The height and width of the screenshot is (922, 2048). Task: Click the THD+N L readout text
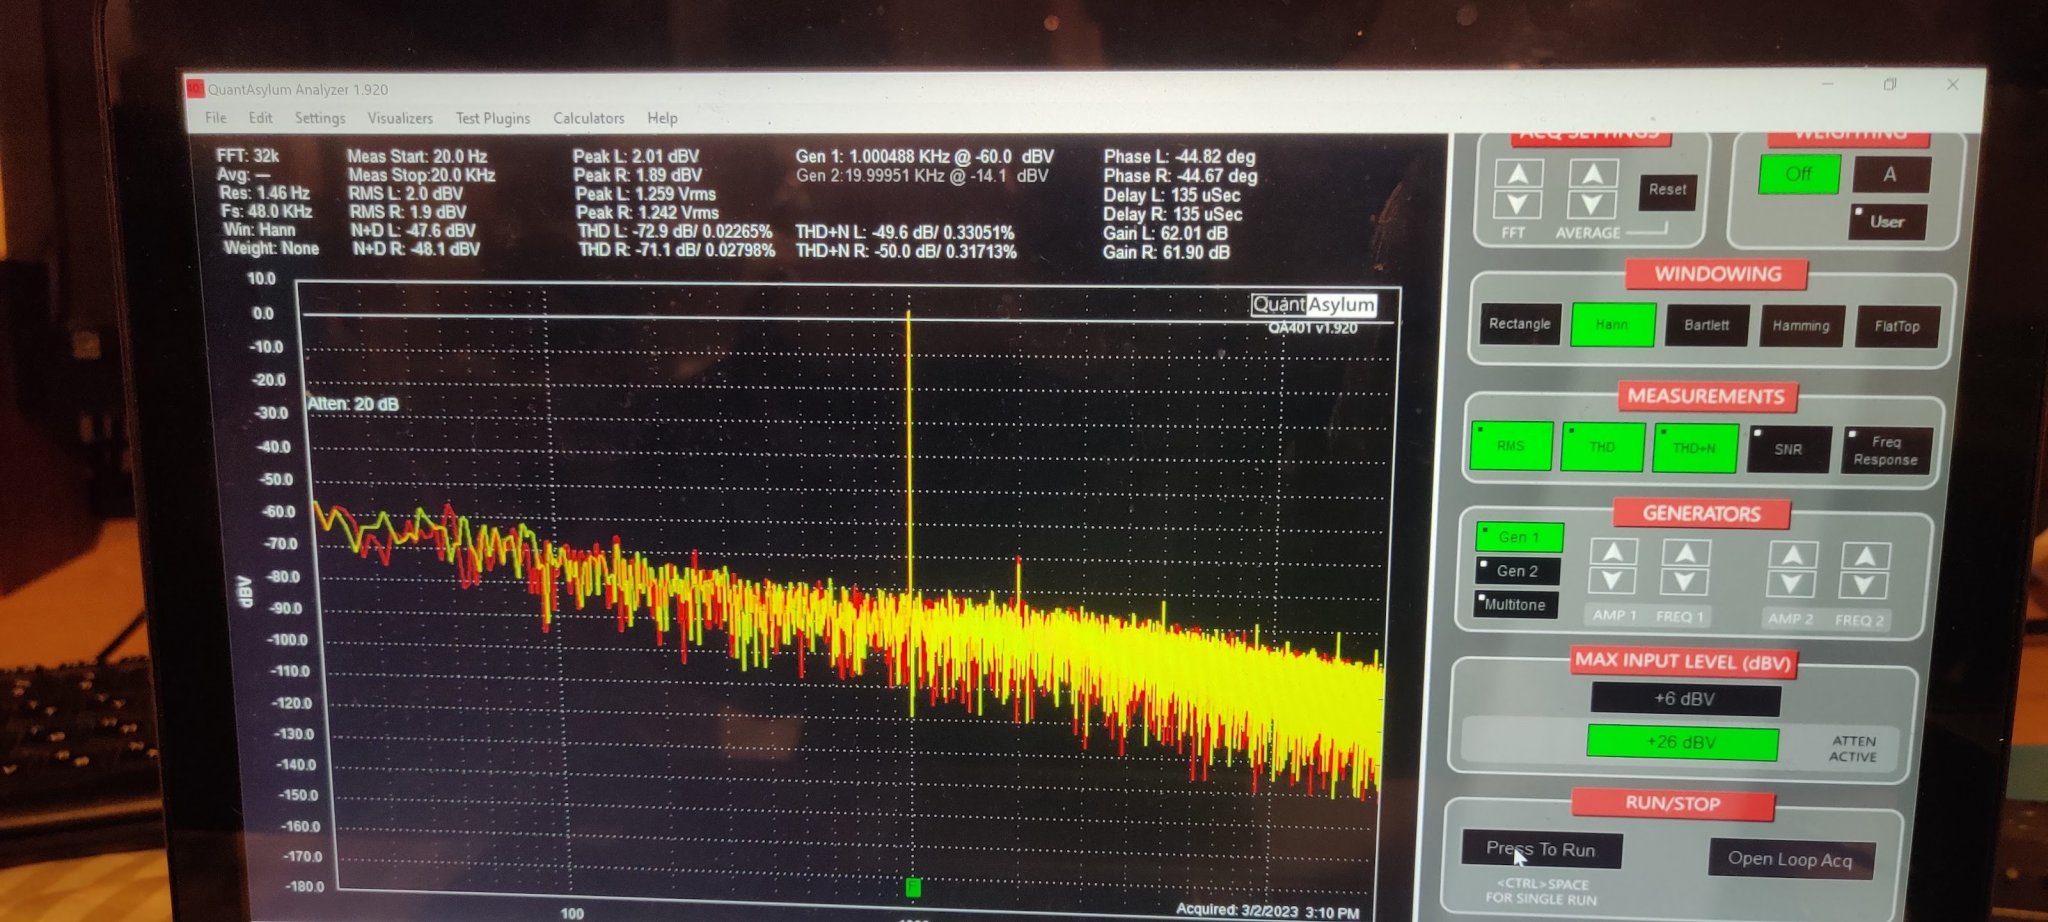coord(905,232)
